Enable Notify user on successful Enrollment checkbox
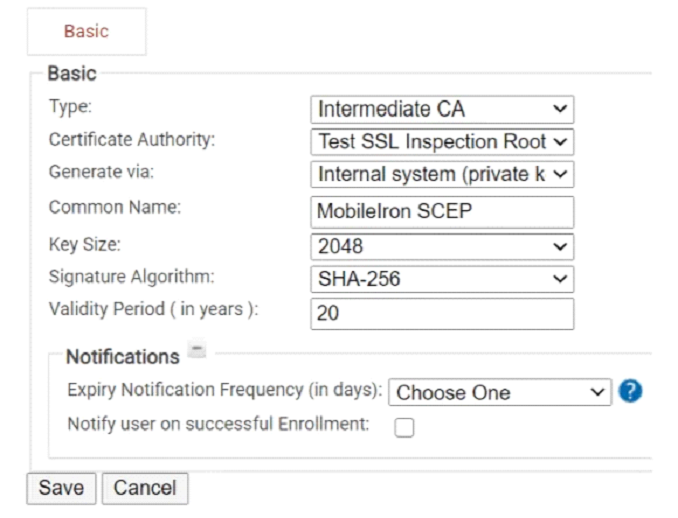Image resolution: width=678 pixels, height=518 pixels. point(404,427)
